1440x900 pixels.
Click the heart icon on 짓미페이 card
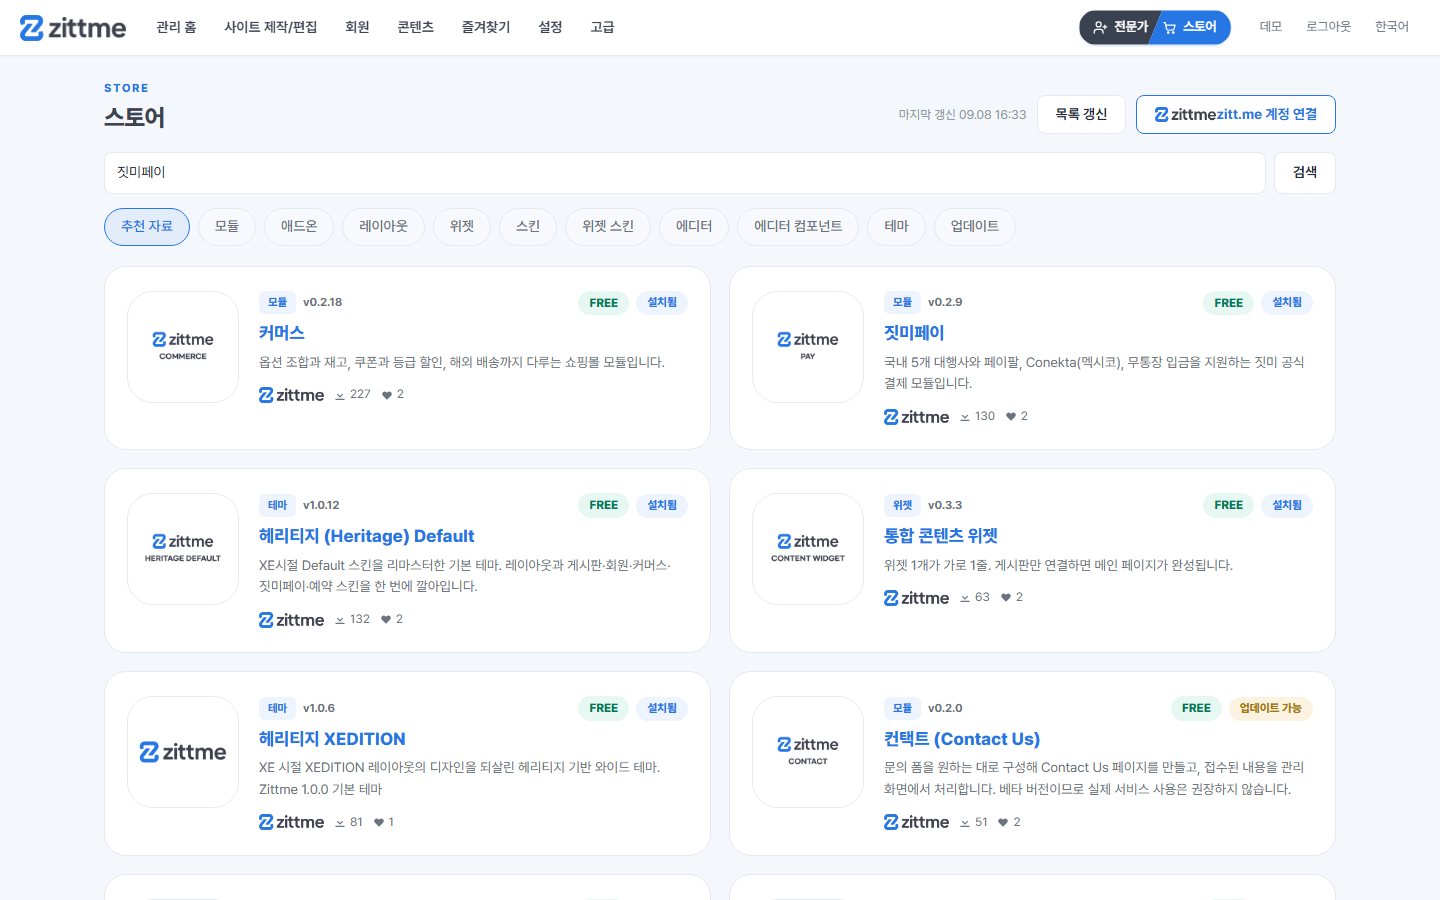(1011, 417)
